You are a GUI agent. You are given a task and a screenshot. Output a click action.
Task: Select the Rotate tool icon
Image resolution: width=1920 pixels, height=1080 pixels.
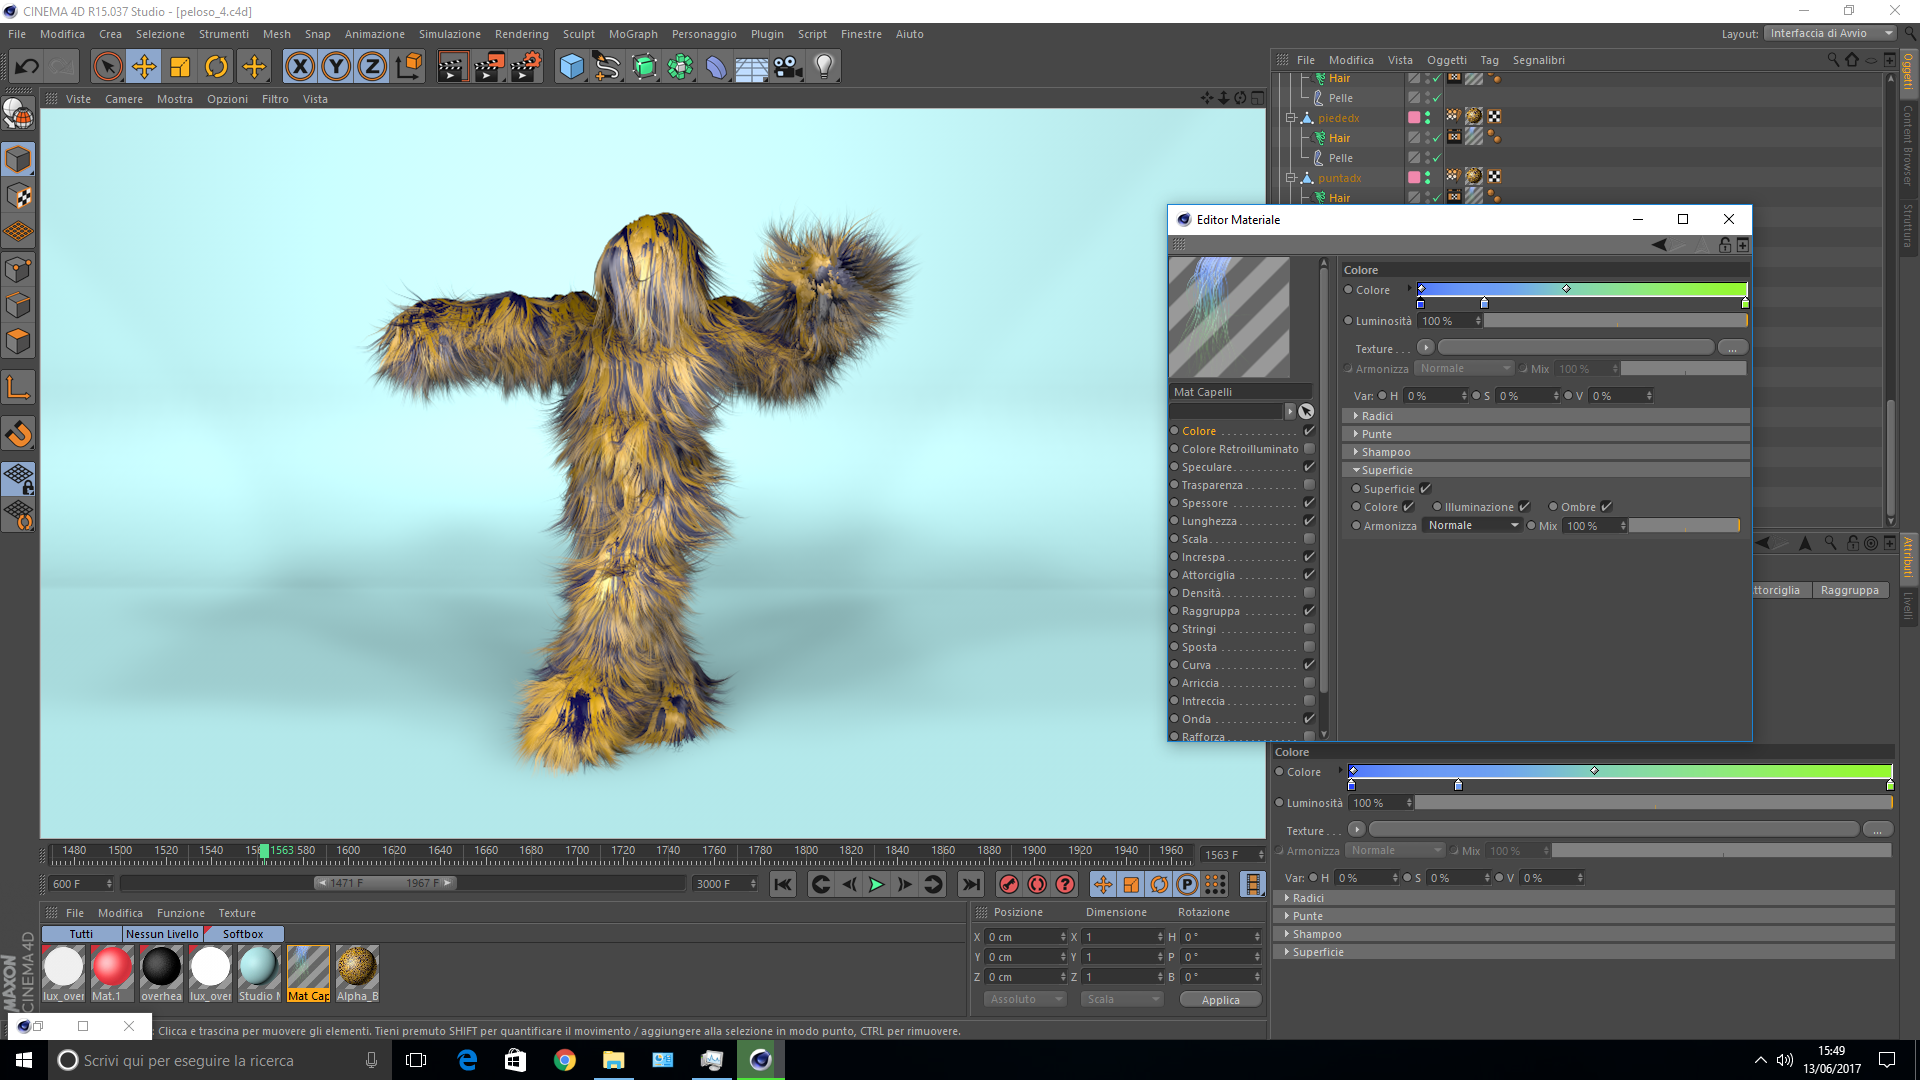pos(216,67)
